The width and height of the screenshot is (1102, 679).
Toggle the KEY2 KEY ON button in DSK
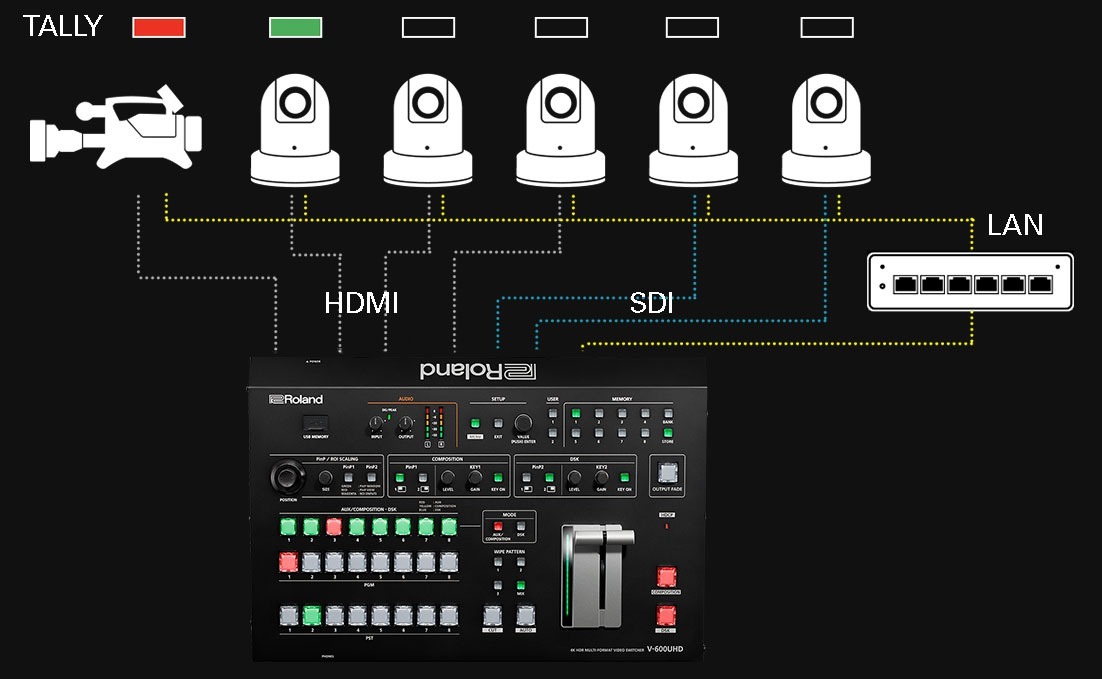click(624, 479)
